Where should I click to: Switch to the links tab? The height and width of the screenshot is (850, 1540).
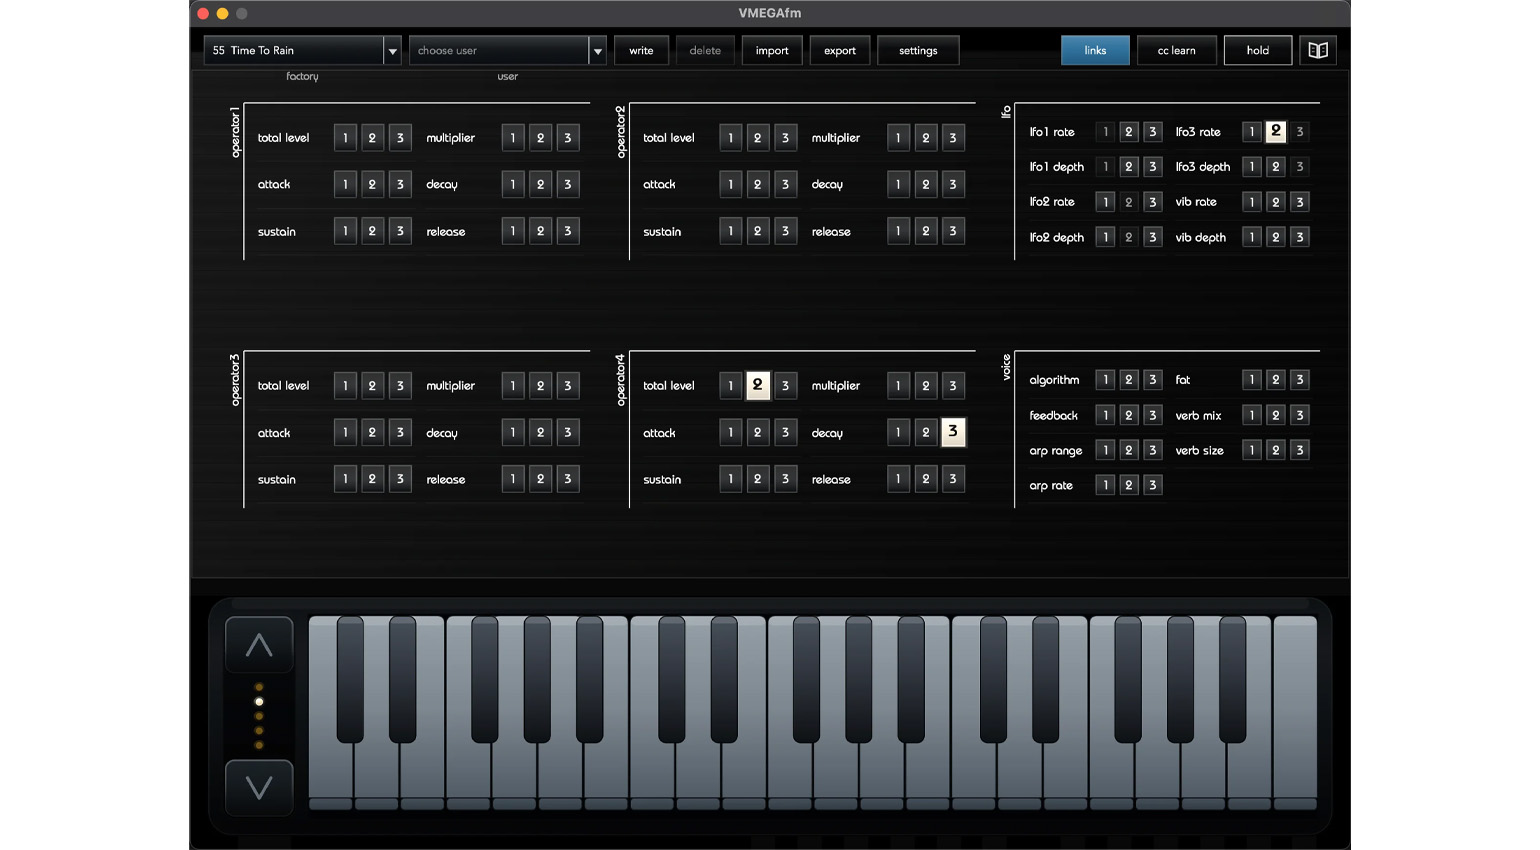(x=1095, y=50)
